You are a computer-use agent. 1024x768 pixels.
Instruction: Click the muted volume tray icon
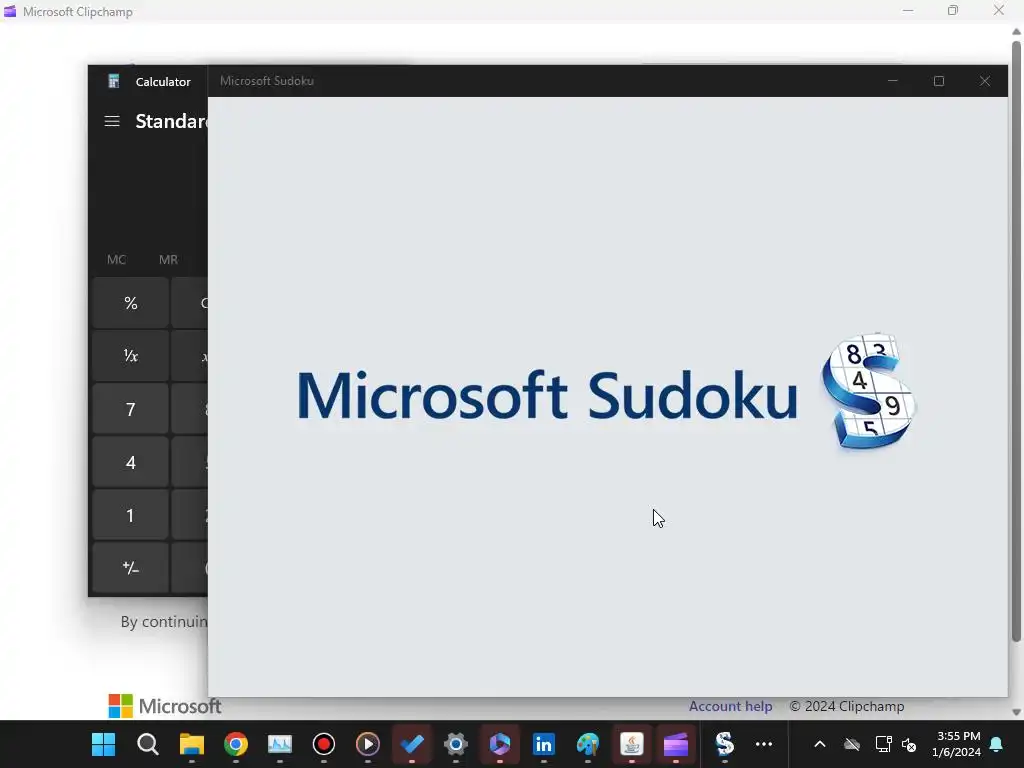908,744
